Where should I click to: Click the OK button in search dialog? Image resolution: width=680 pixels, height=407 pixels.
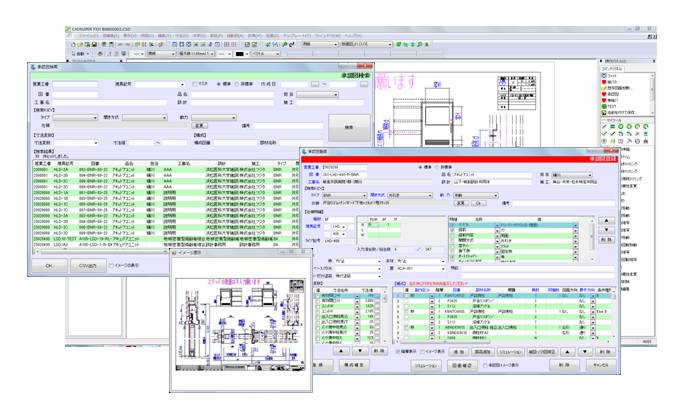[x=49, y=266]
